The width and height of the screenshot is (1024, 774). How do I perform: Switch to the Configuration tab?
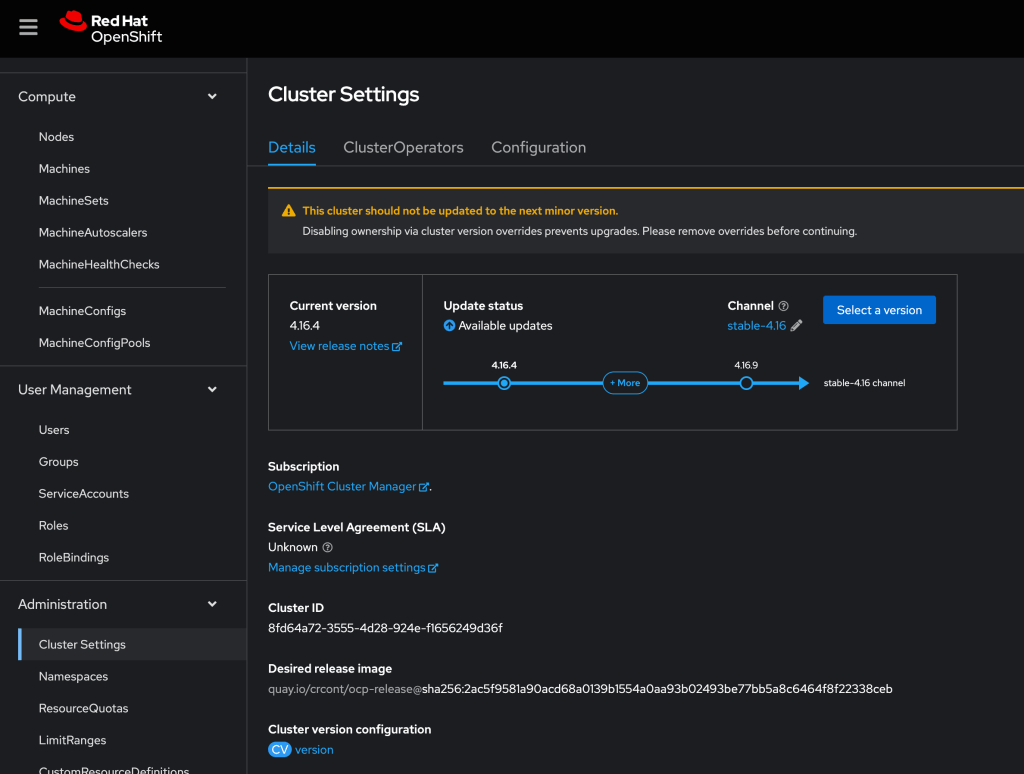click(539, 148)
